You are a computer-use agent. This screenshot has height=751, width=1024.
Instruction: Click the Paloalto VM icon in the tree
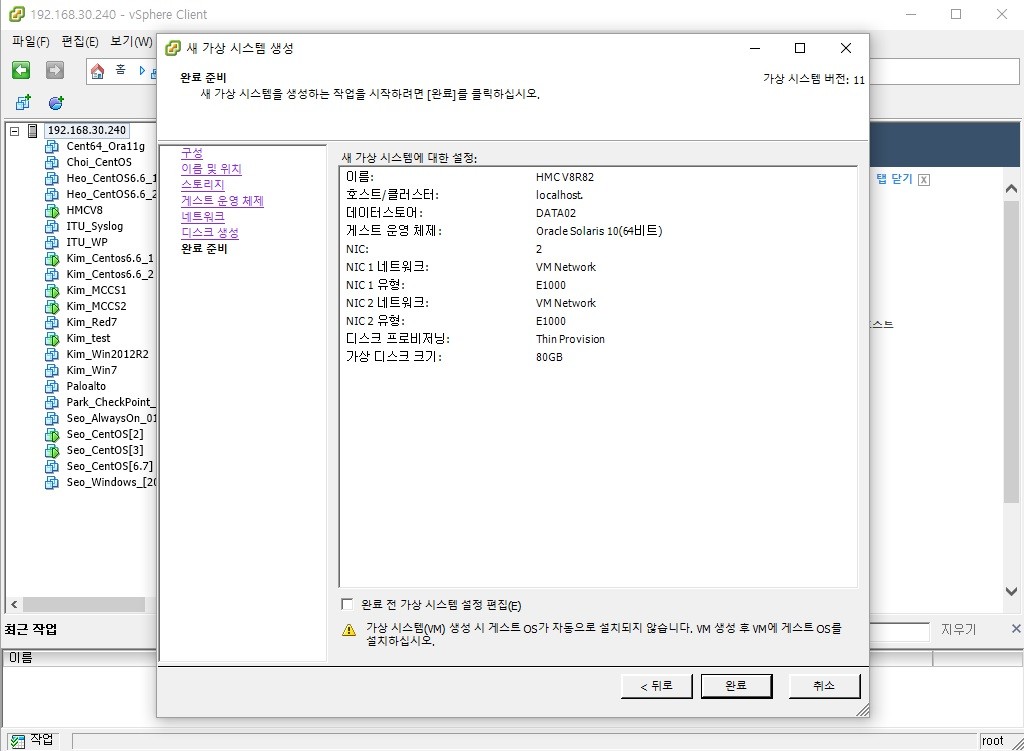point(53,386)
